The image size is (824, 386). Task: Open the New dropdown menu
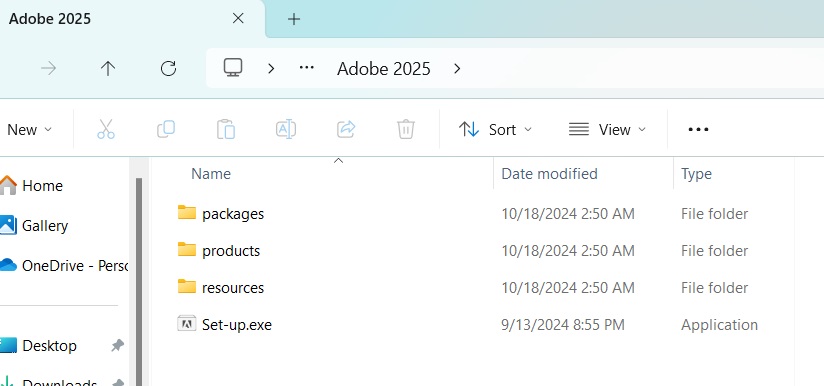29,130
